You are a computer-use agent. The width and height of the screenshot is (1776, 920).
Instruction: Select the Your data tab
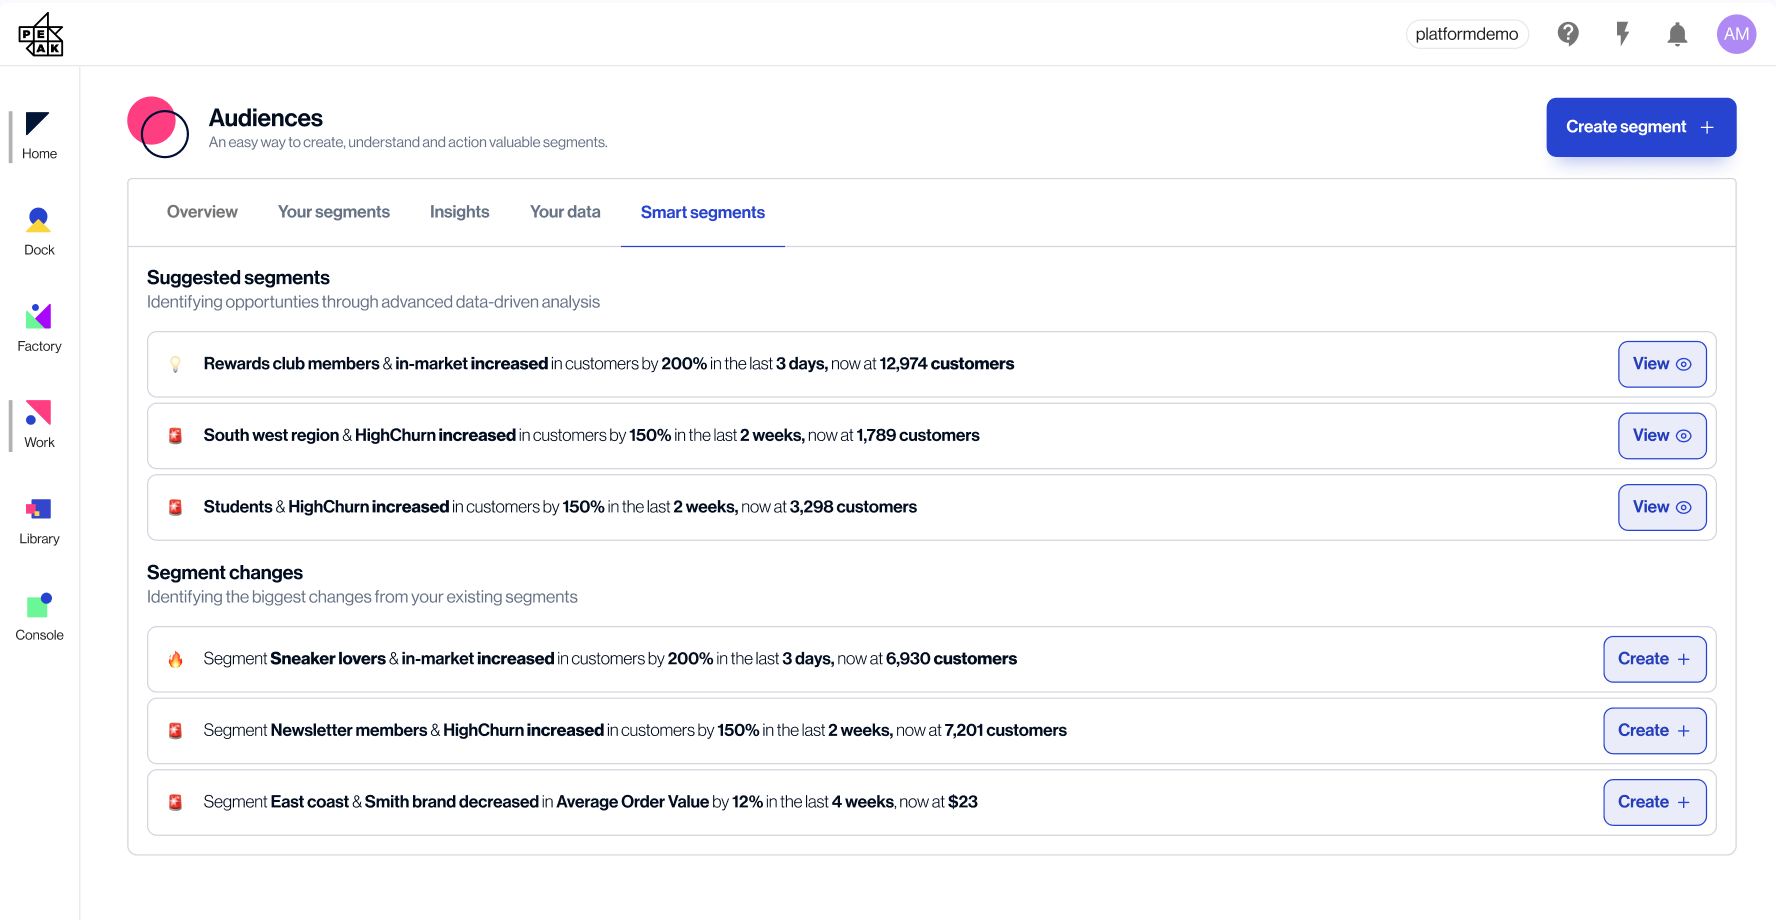pyautogui.click(x=565, y=212)
